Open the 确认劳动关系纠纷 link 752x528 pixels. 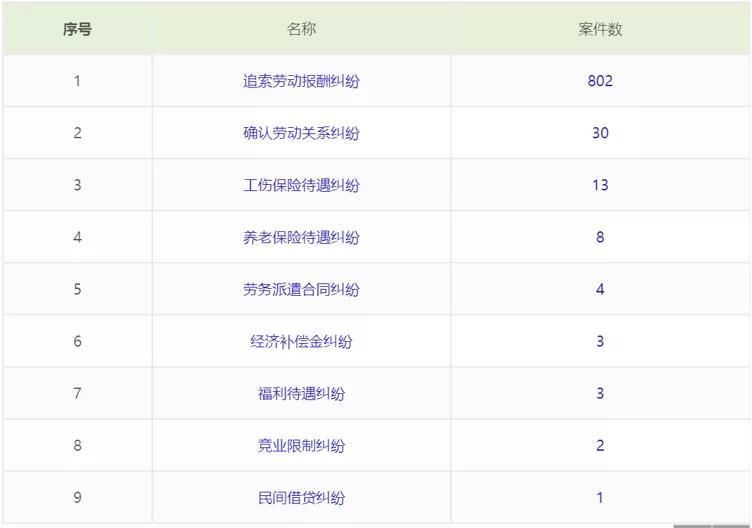click(301, 133)
